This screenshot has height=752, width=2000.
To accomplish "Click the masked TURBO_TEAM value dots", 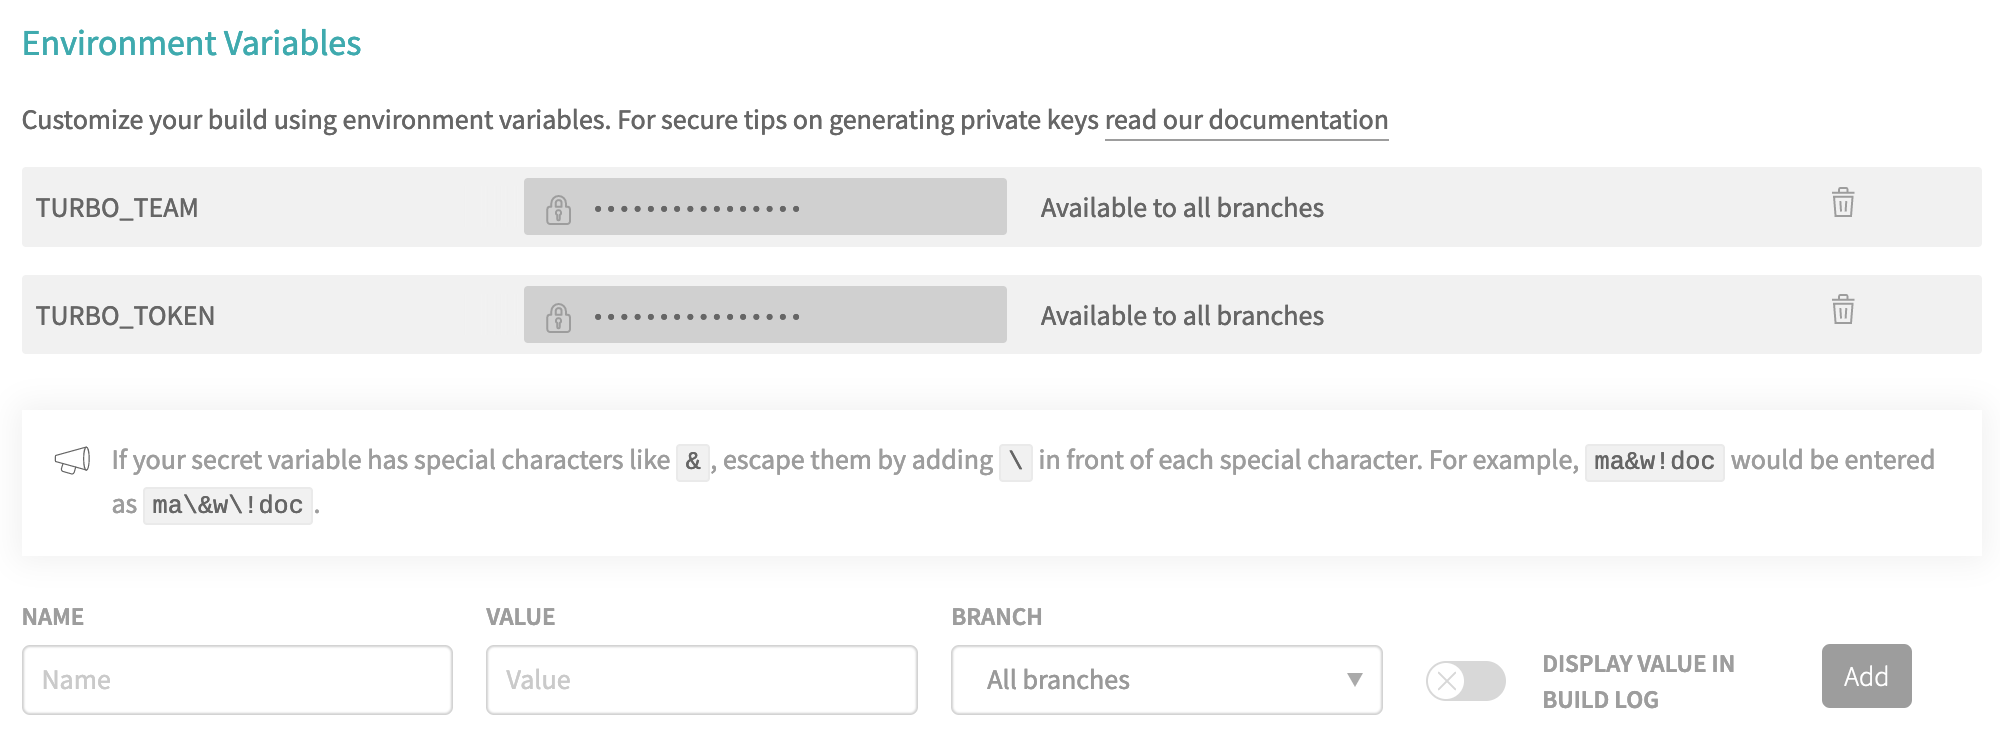I will tap(697, 209).
